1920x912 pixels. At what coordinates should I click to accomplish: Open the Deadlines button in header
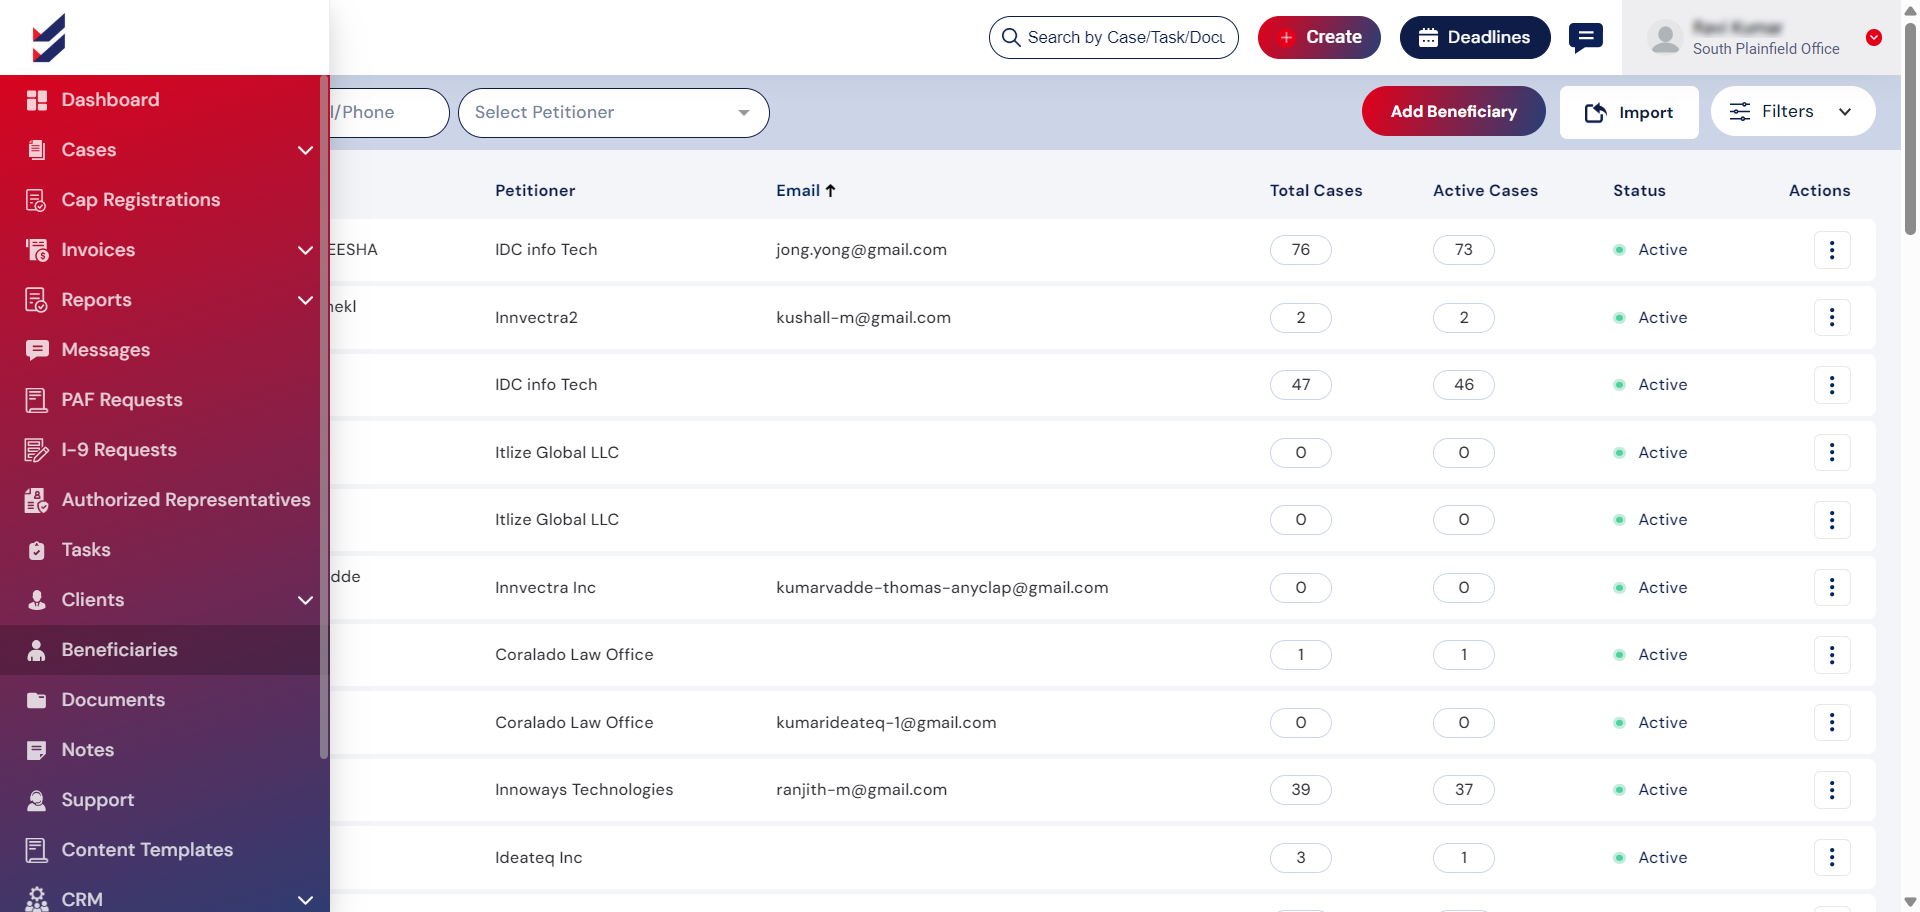click(x=1474, y=38)
